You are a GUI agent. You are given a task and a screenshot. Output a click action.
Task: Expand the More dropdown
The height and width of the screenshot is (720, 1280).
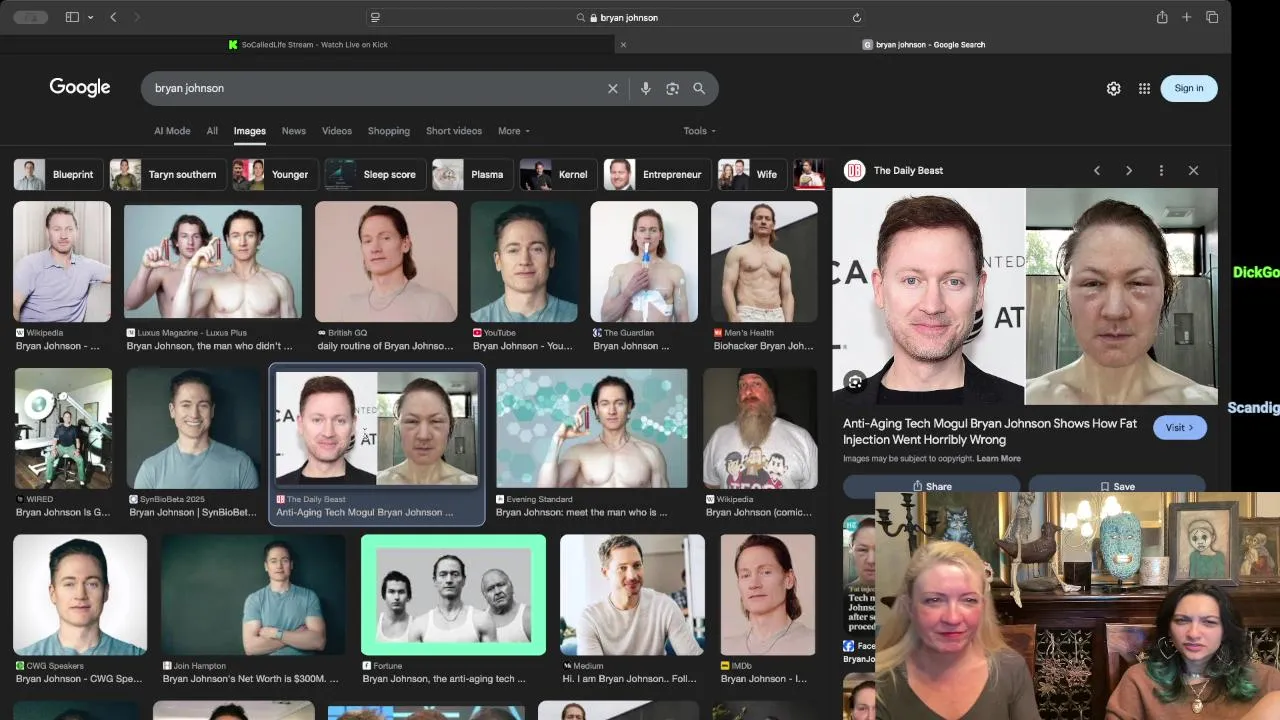(514, 131)
